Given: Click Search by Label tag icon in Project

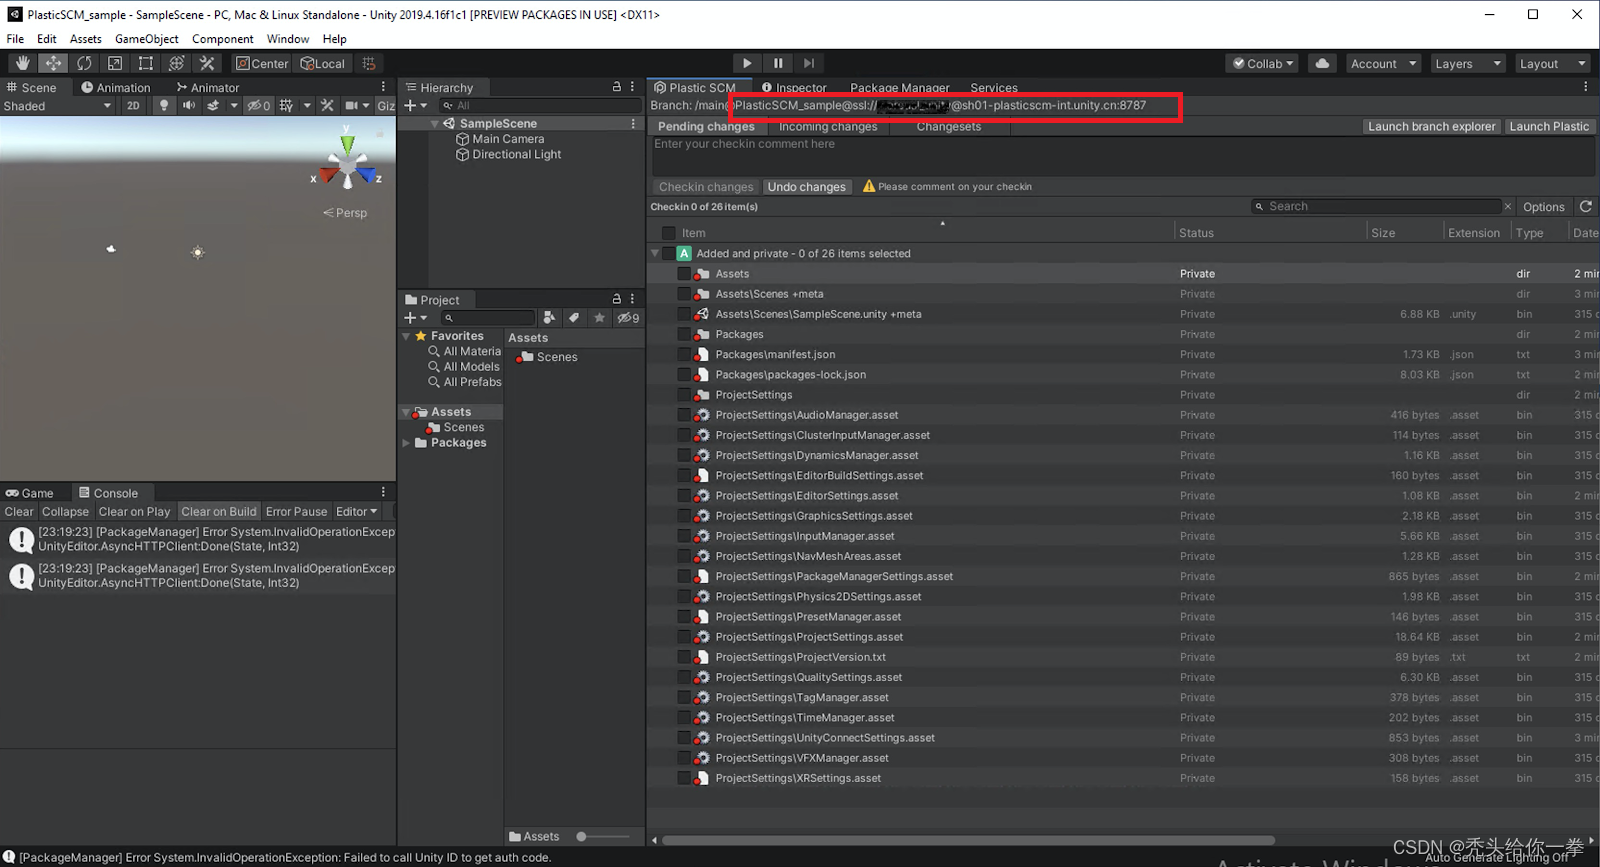Looking at the screenshot, I should (574, 318).
